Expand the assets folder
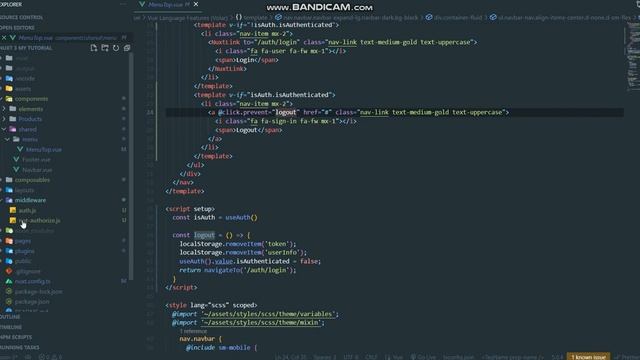Viewport: 640px width, 360px height. point(22,89)
